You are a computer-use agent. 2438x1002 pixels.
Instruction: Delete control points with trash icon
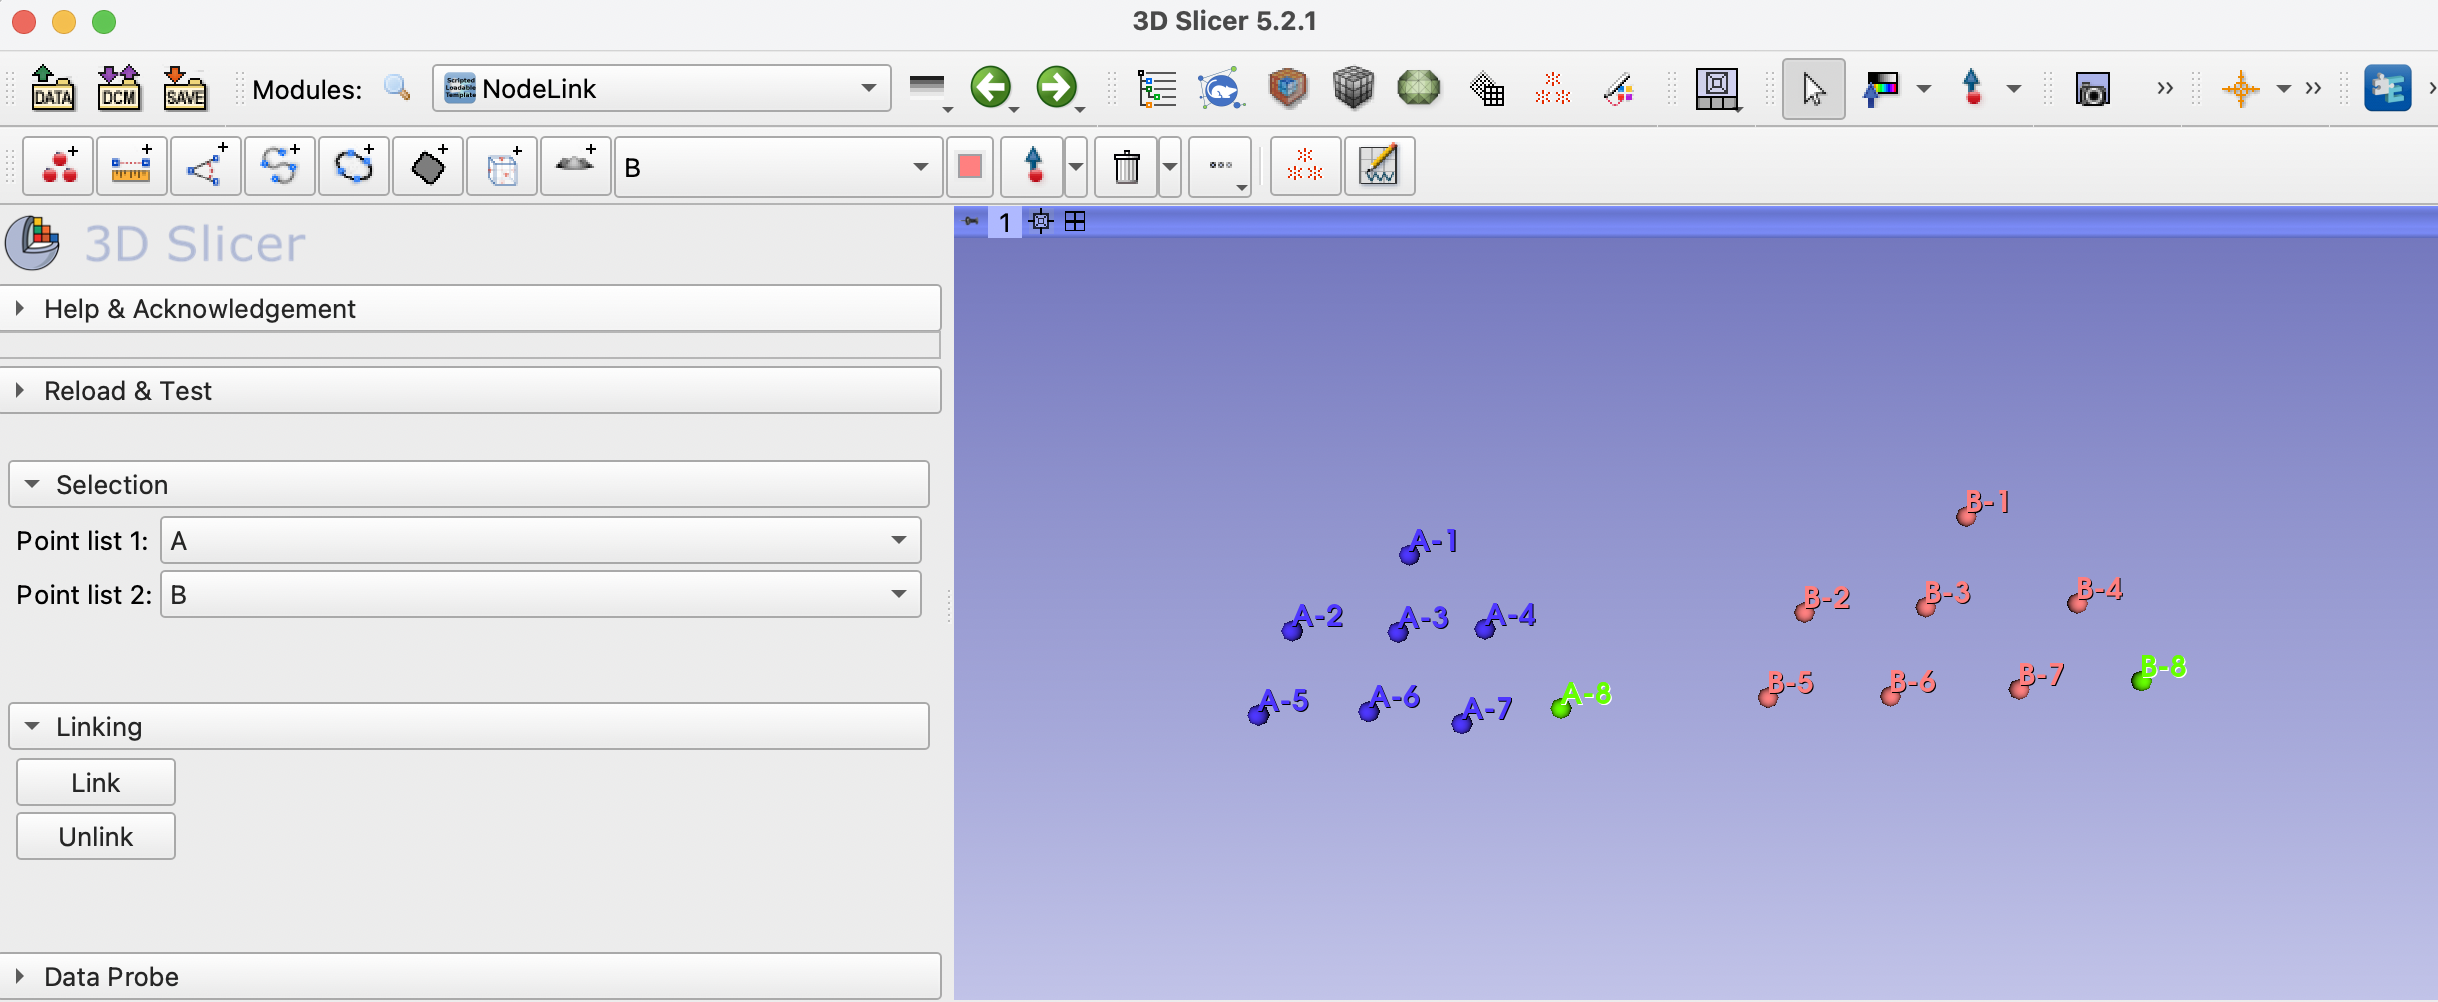(1126, 166)
